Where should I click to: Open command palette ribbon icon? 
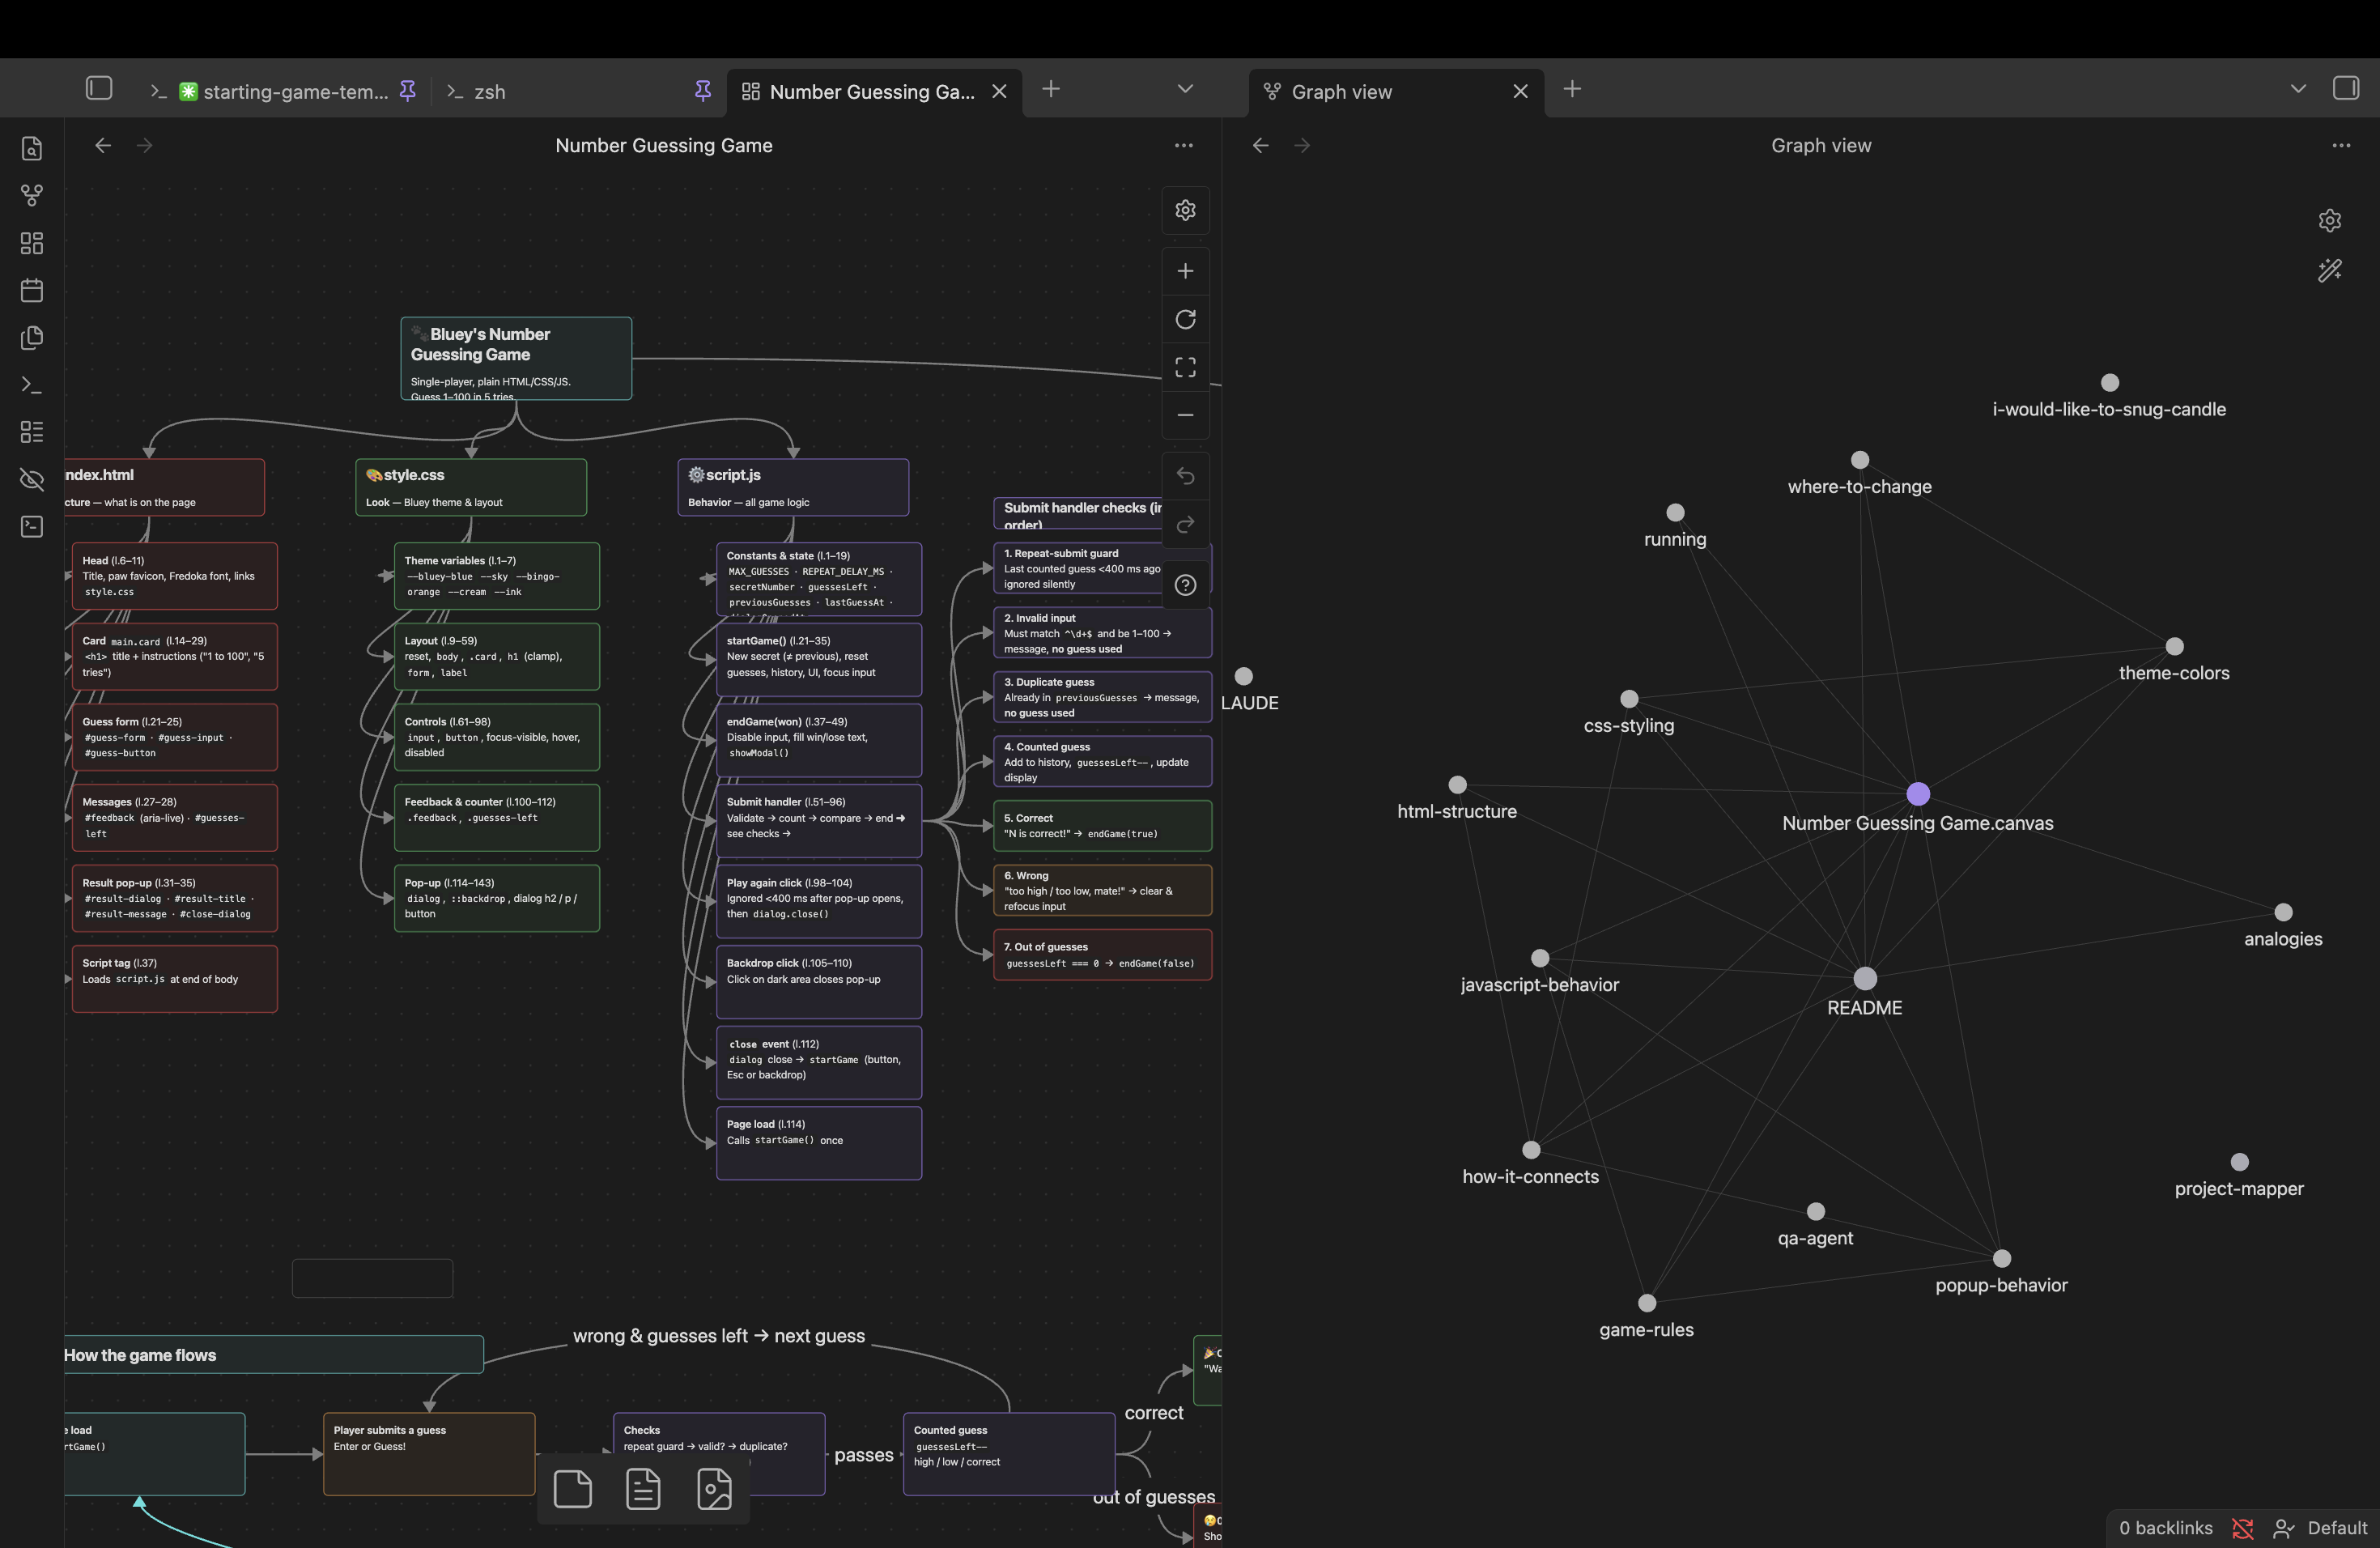pos(32,384)
